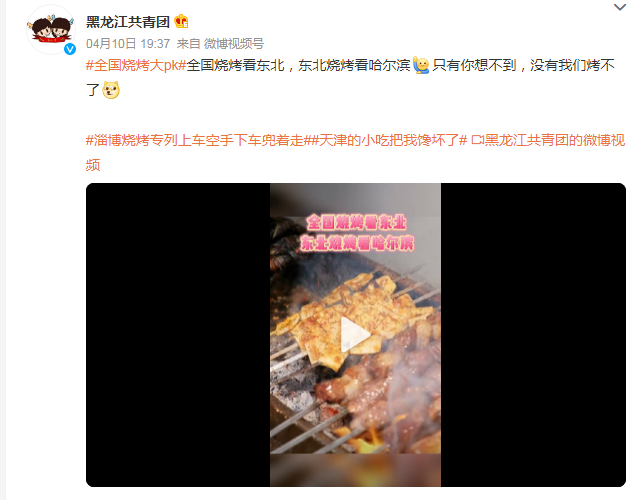Image resolution: width=644 pixels, height=500 pixels.
Task: Click the black left area of video player
Action: 178,335
